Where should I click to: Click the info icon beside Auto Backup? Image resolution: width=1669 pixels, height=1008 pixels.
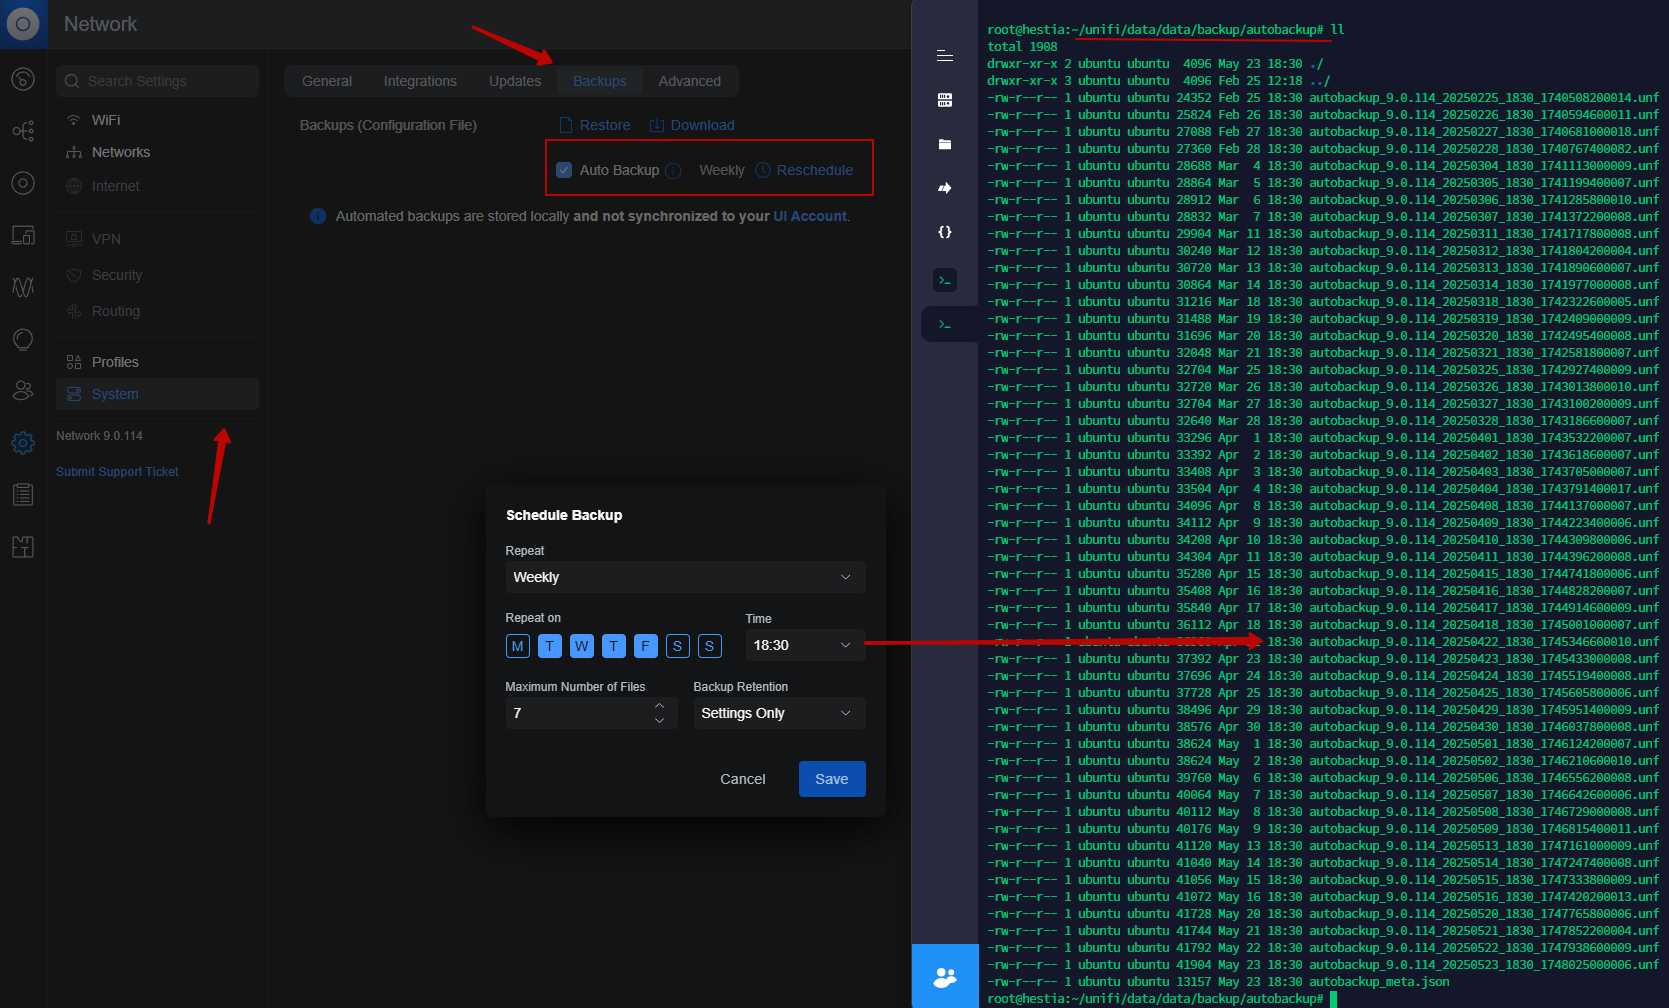pos(673,171)
